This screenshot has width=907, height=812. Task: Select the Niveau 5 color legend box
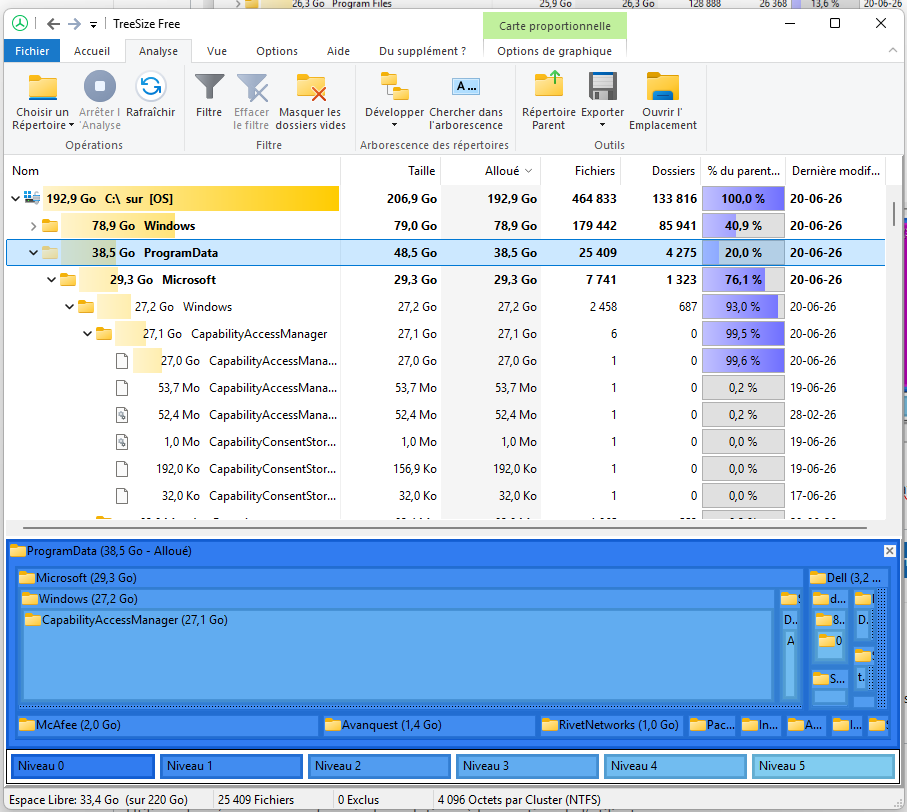click(823, 766)
